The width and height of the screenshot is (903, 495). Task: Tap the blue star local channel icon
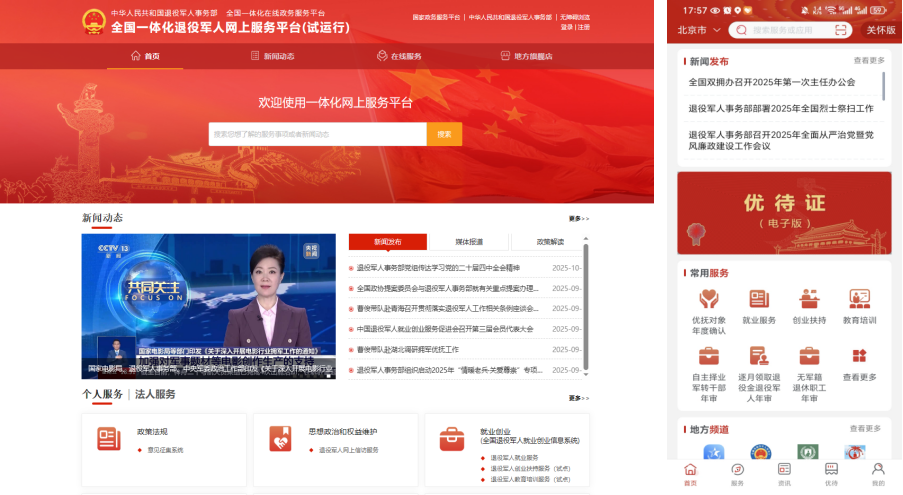714,452
